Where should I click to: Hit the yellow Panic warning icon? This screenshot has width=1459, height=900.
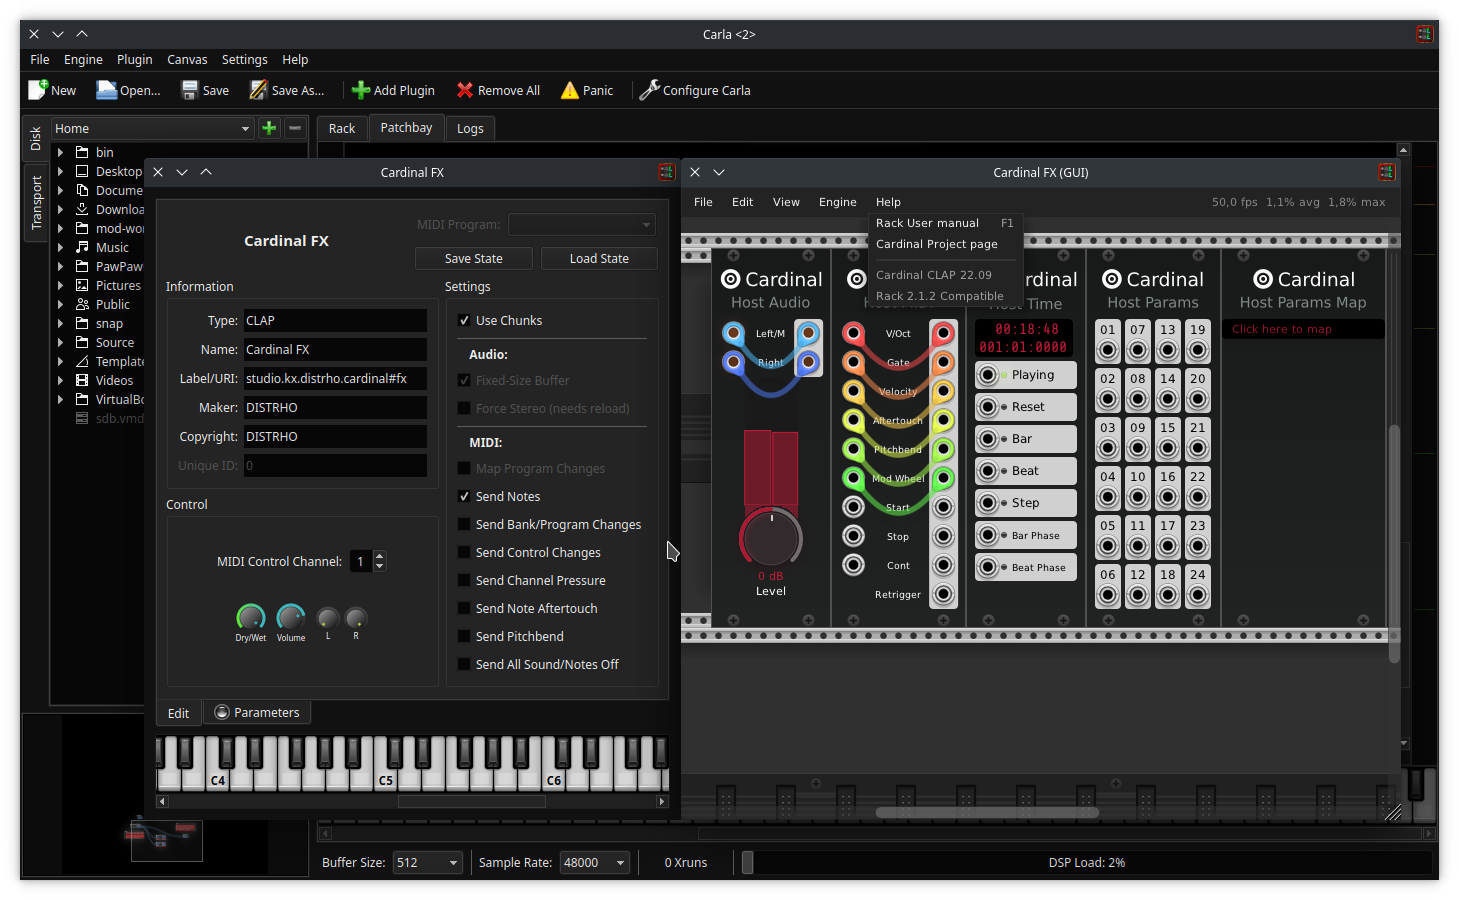(x=569, y=90)
